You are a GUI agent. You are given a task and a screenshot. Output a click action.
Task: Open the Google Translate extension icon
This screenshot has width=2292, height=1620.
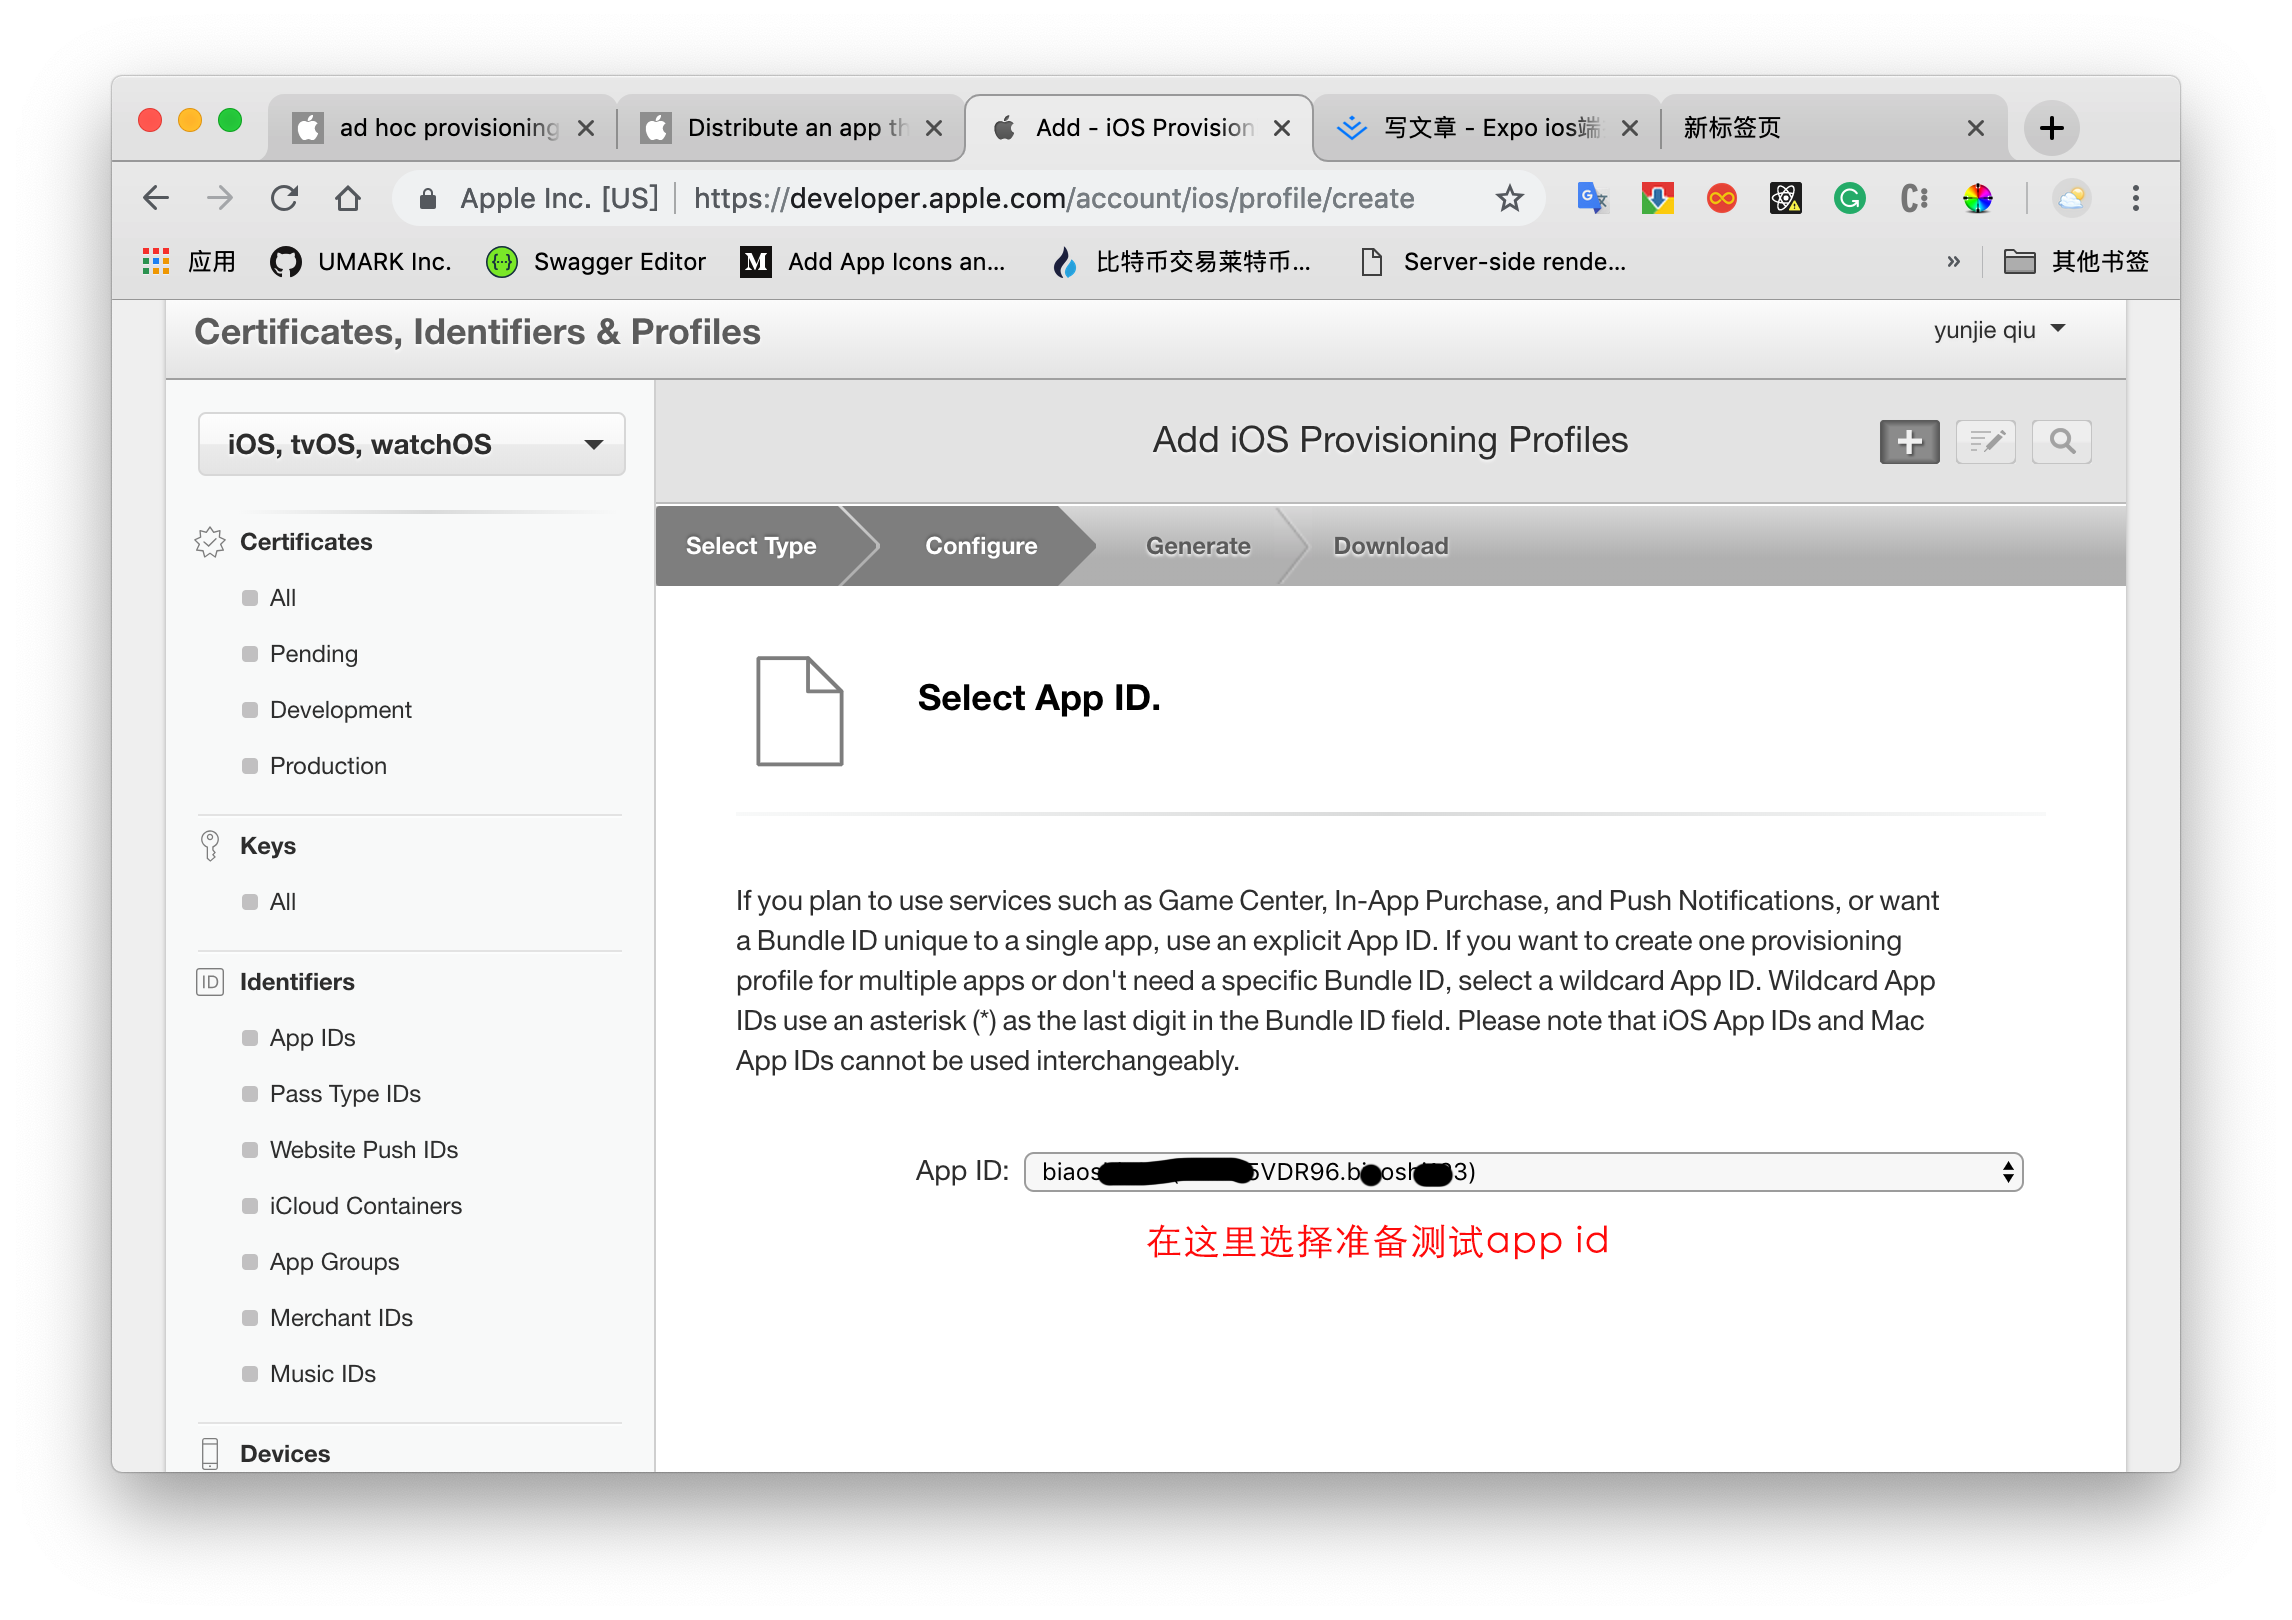(x=1591, y=198)
